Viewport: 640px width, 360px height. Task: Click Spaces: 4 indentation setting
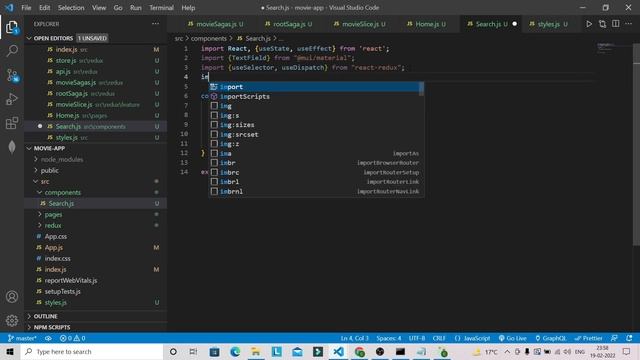pos(389,338)
